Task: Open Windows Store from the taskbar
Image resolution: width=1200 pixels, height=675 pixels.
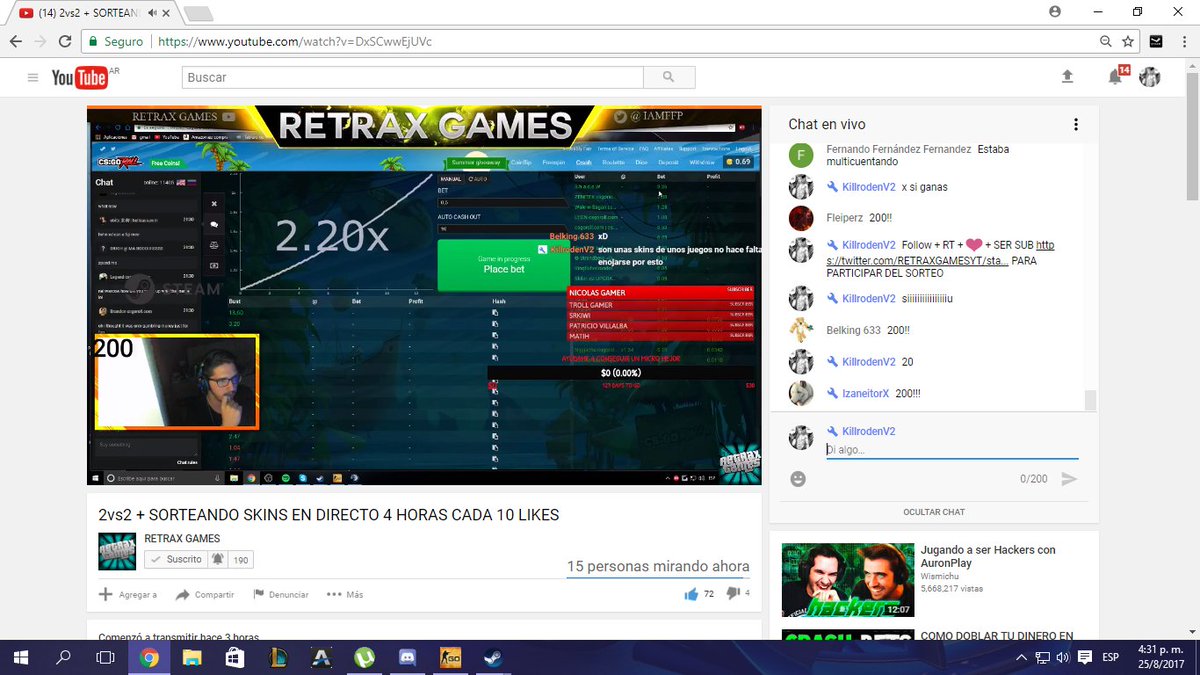Action: tap(235, 657)
